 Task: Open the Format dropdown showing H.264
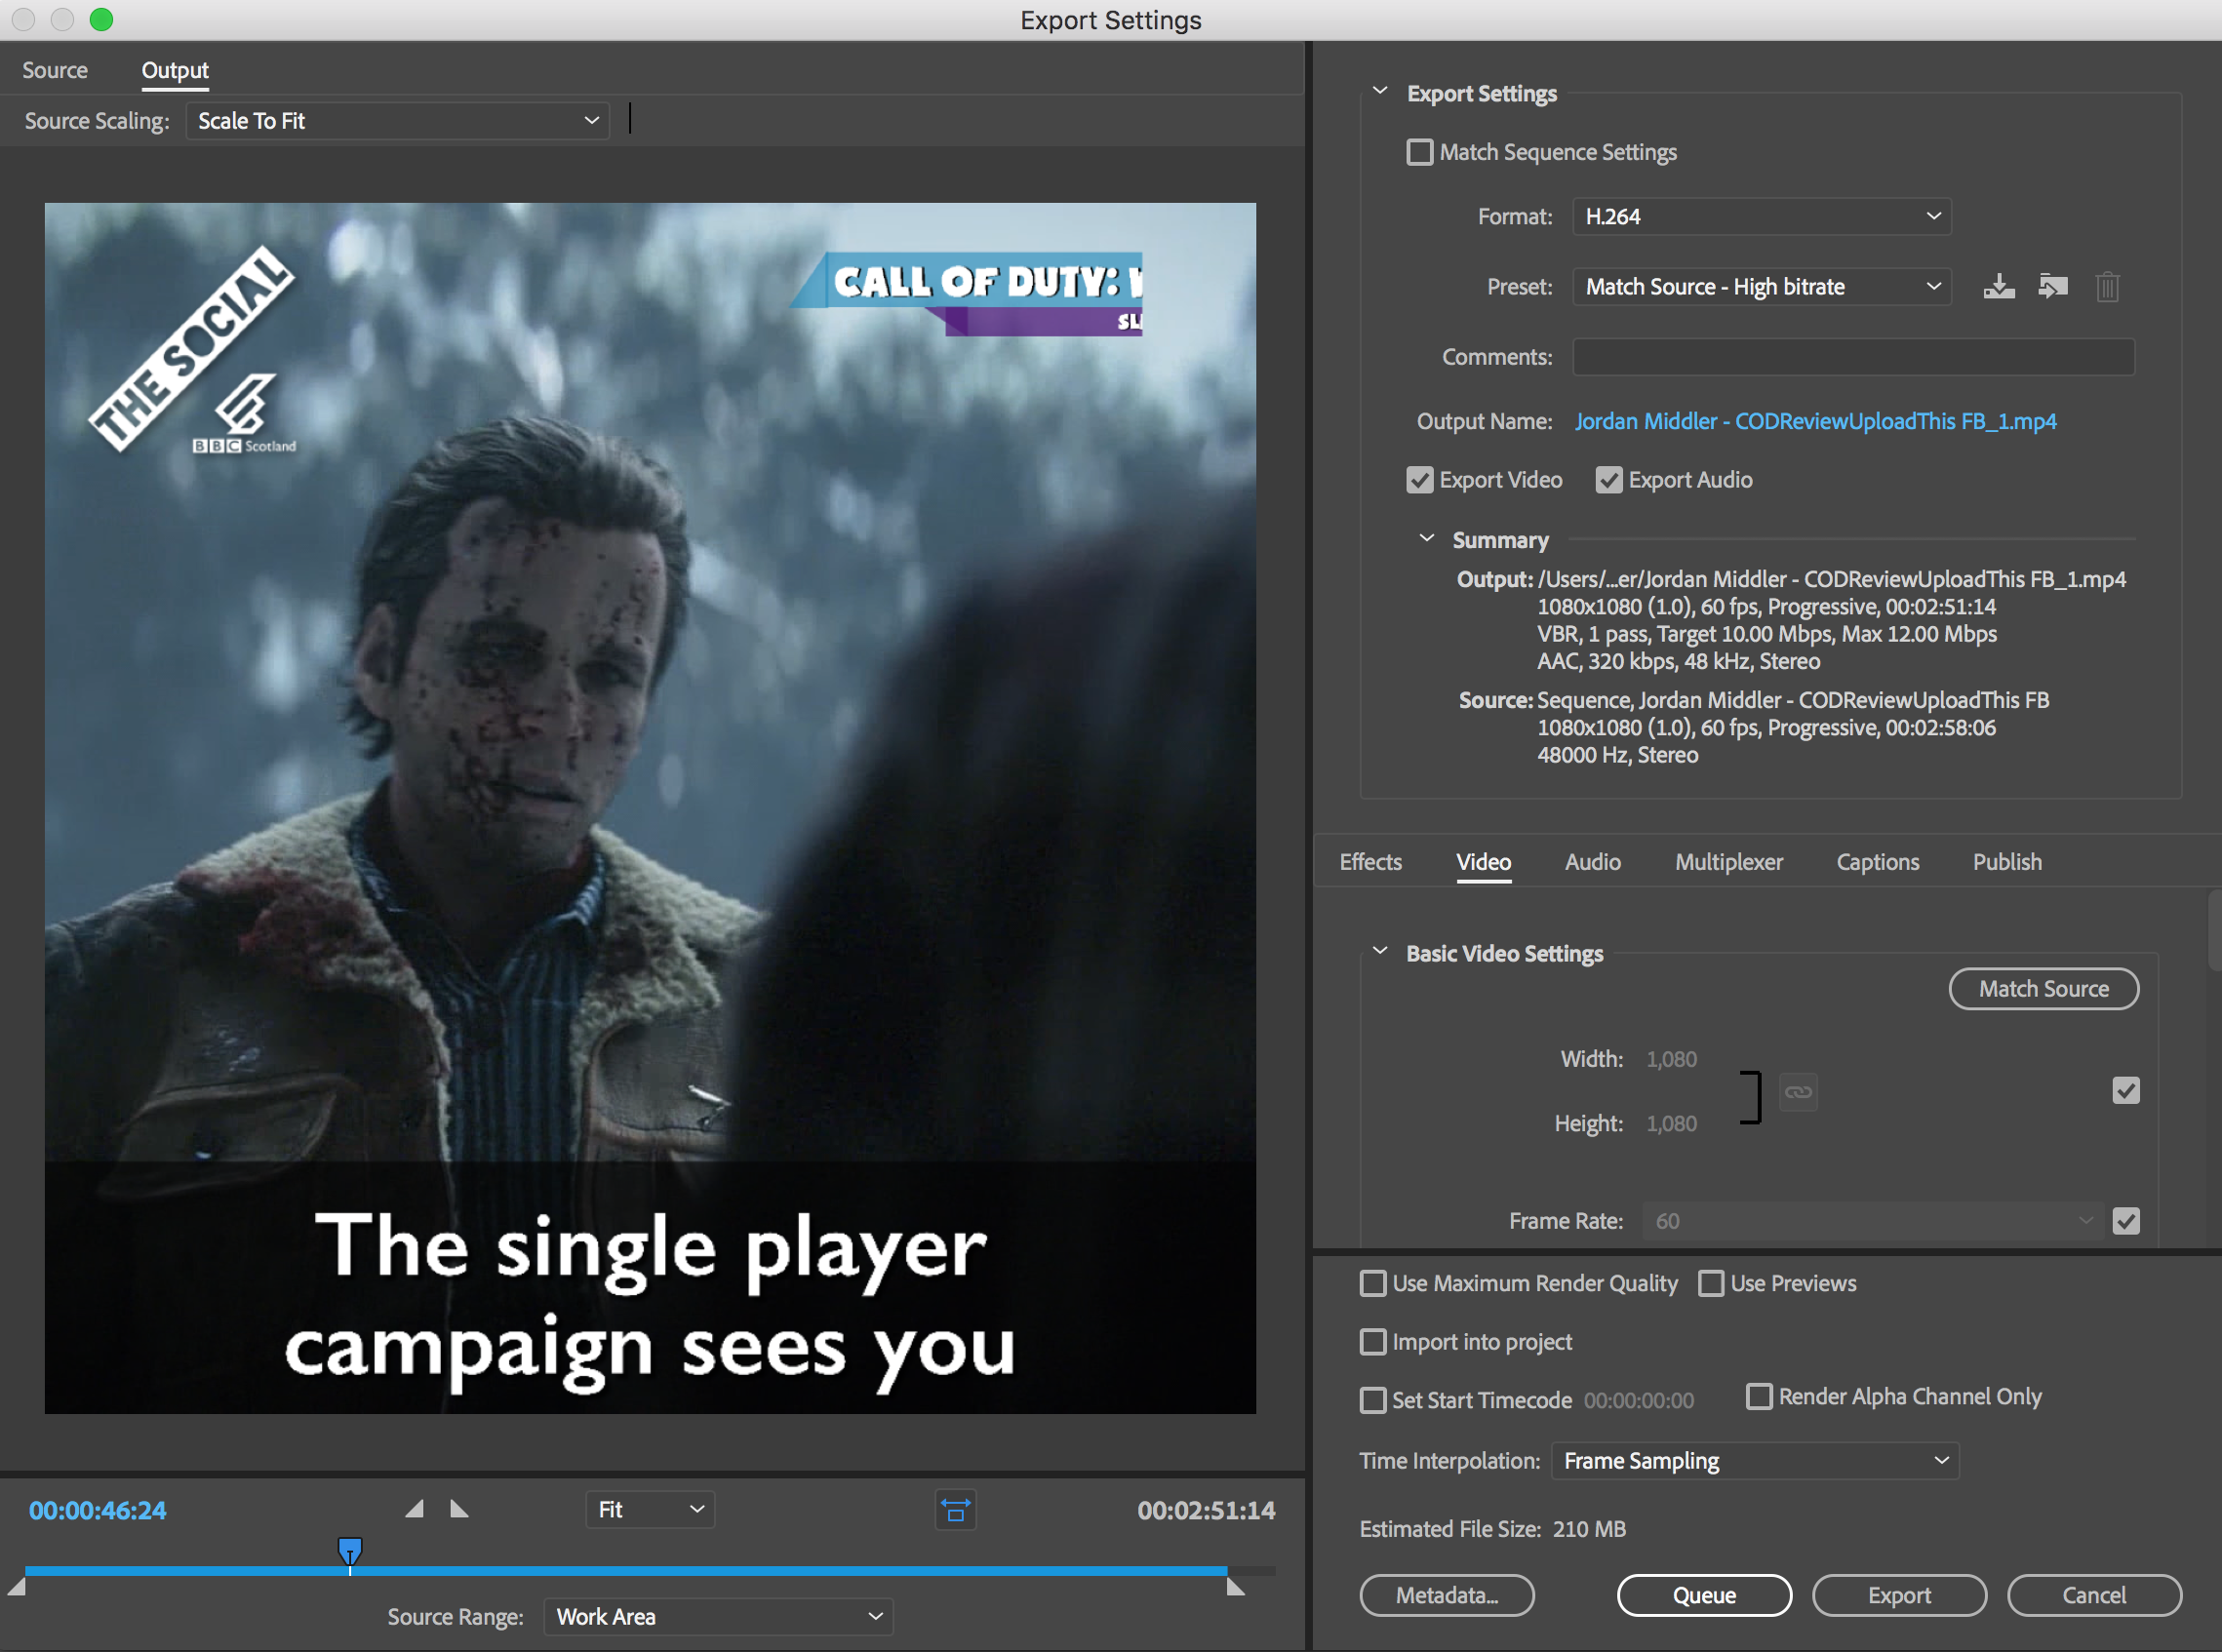pos(1760,216)
